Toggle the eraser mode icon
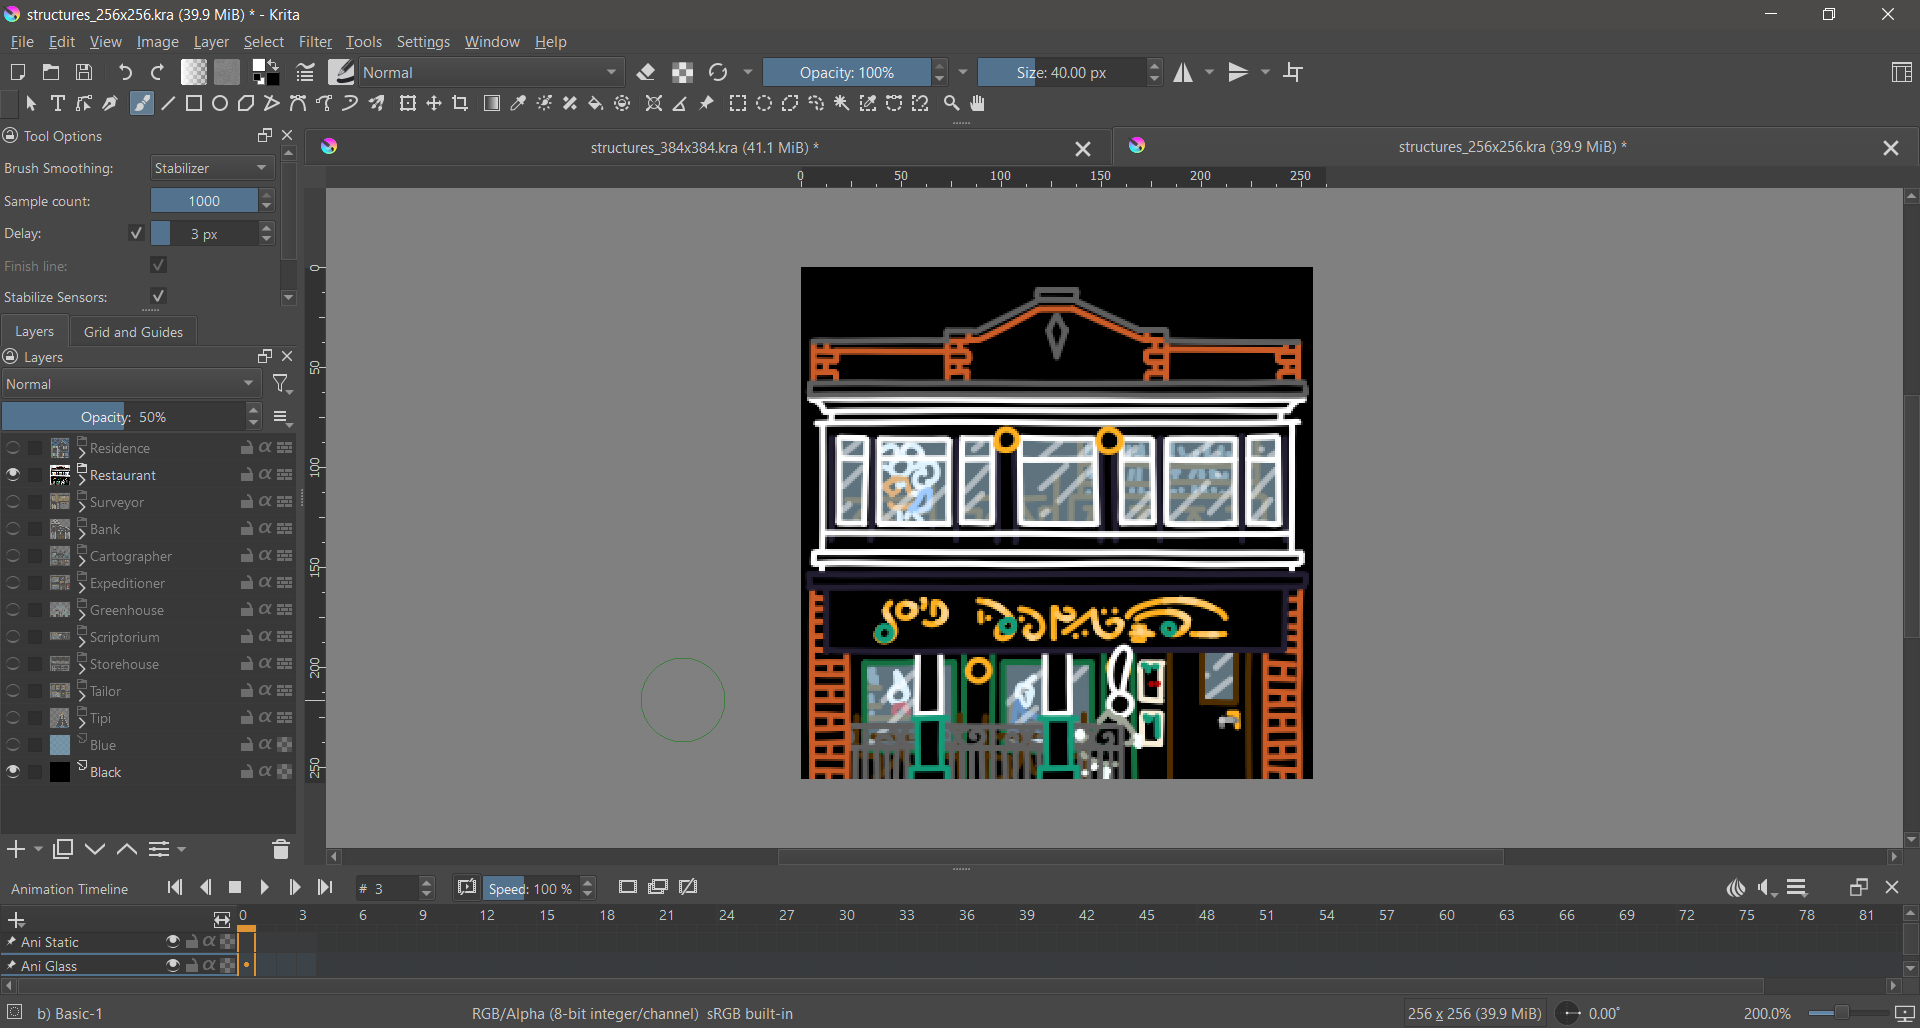This screenshot has width=1920, height=1028. click(x=646, y=72)
